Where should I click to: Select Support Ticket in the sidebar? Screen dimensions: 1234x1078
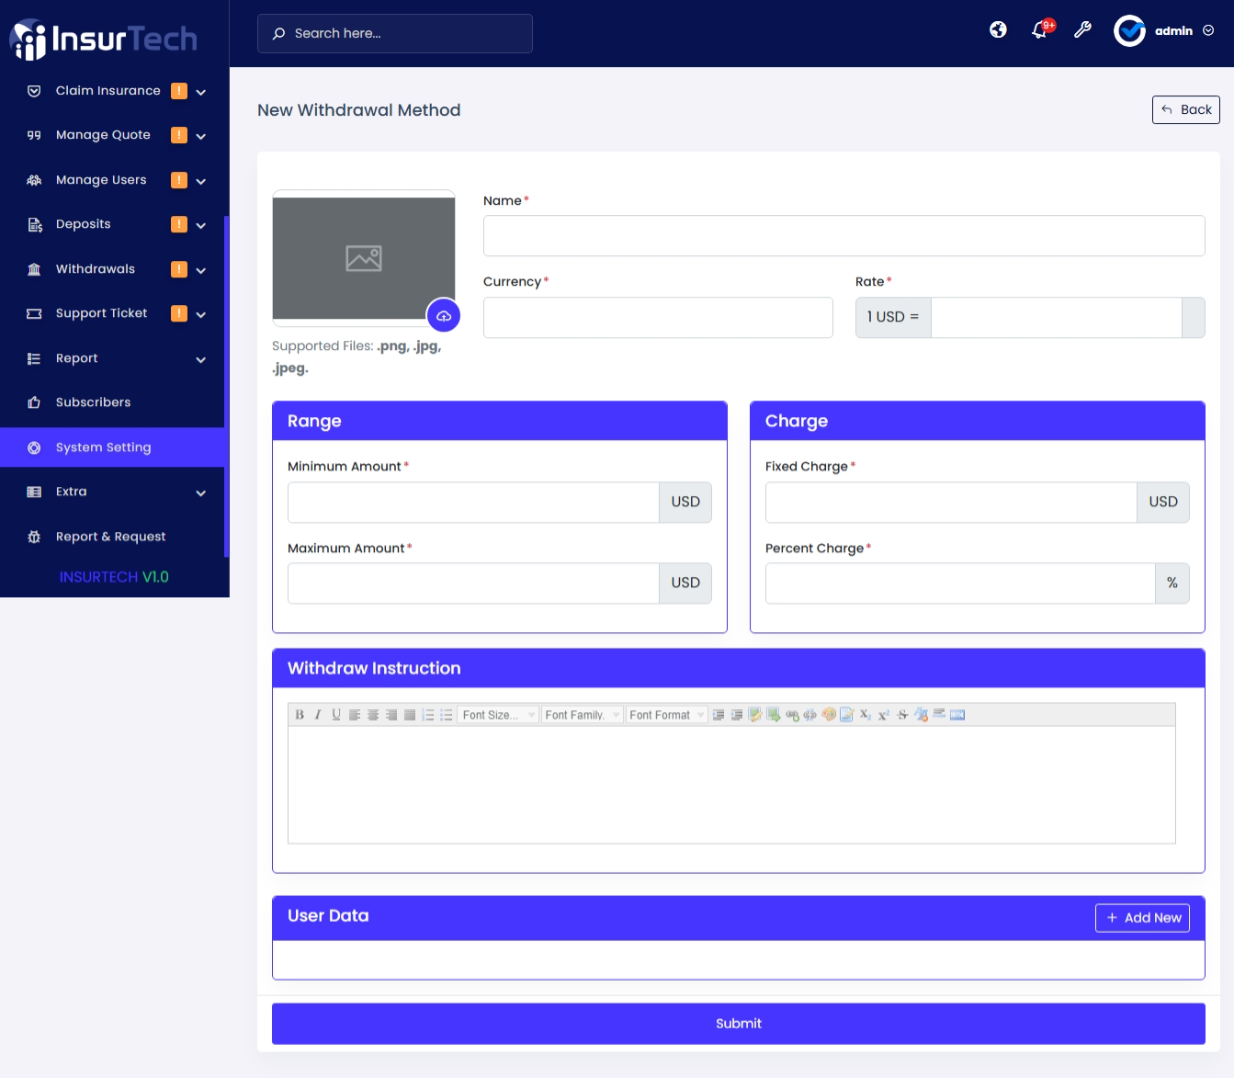[x=112, y=313]
